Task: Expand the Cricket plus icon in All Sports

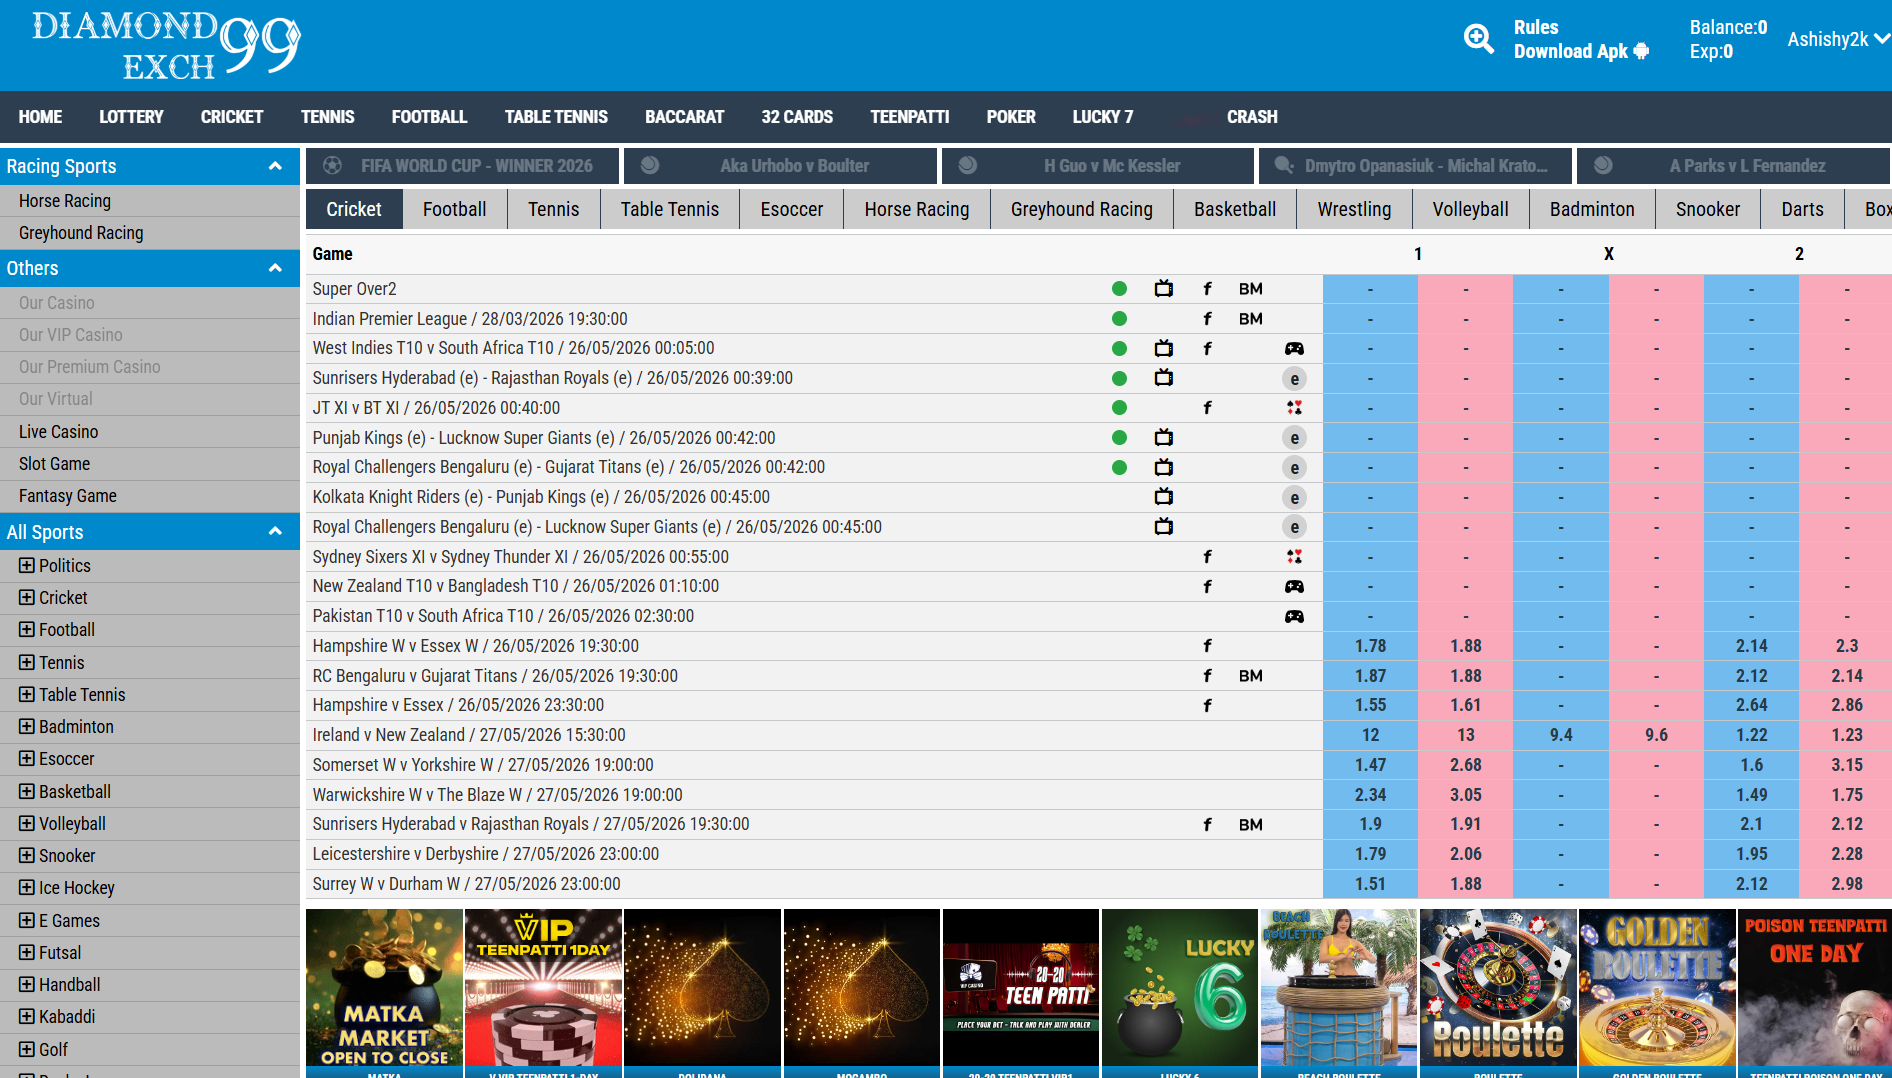Action: click(x=27, y=597)
